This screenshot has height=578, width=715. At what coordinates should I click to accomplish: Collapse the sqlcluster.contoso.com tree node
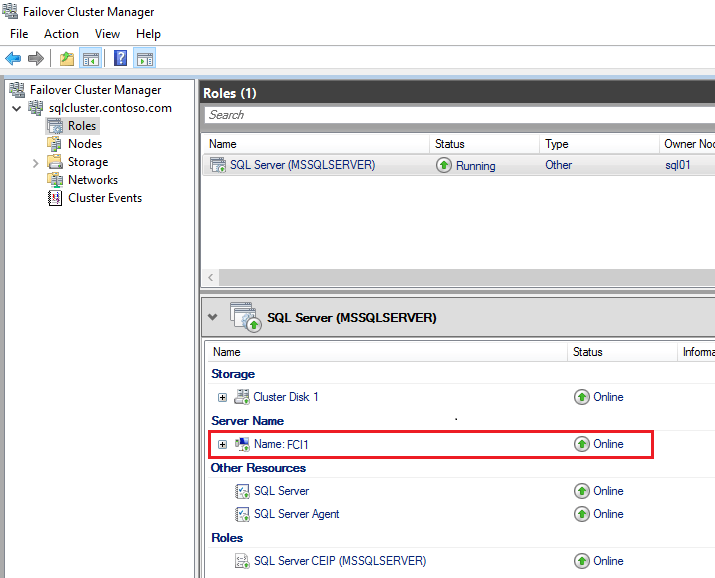click(x=17, y=108)
